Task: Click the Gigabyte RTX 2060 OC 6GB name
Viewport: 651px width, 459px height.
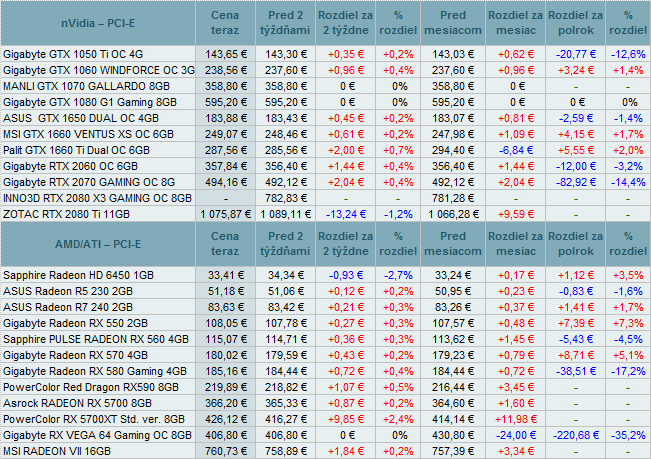Action: pos(70,166)
